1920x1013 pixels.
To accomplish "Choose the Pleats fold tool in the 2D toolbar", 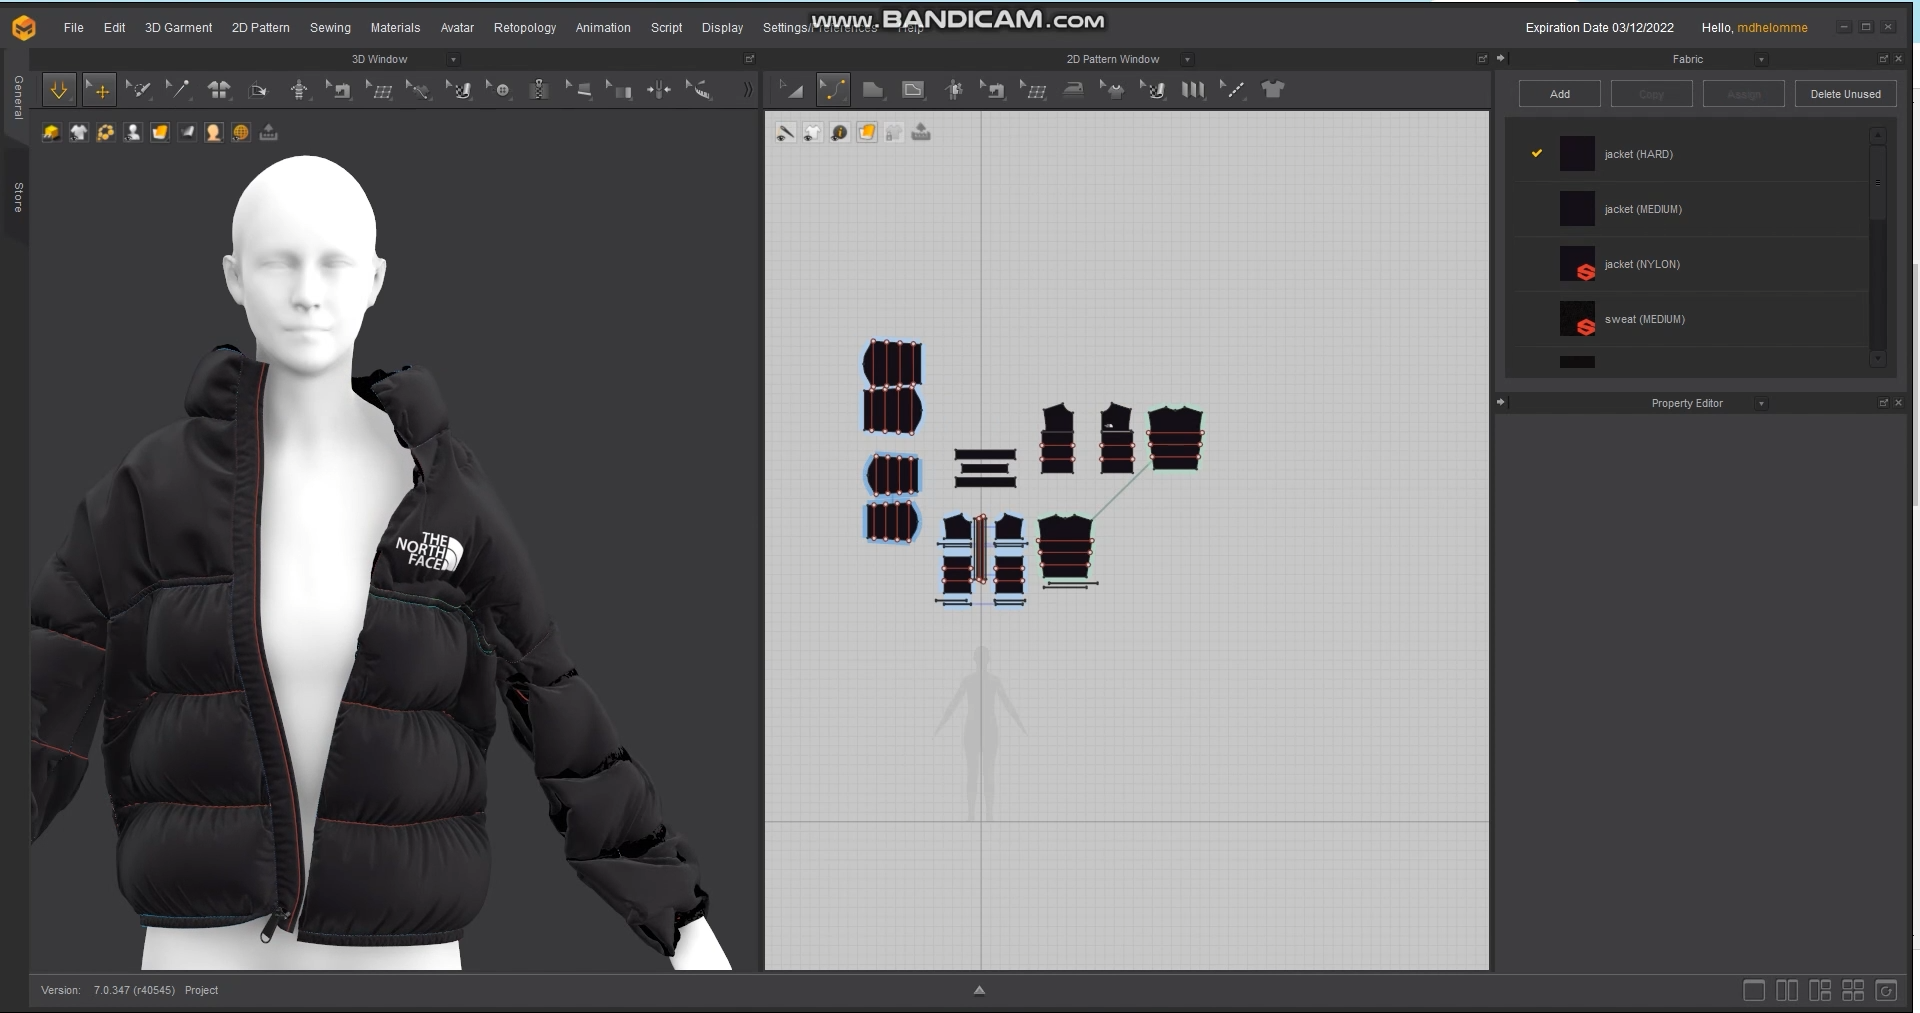I will (x=1193, y=90).
